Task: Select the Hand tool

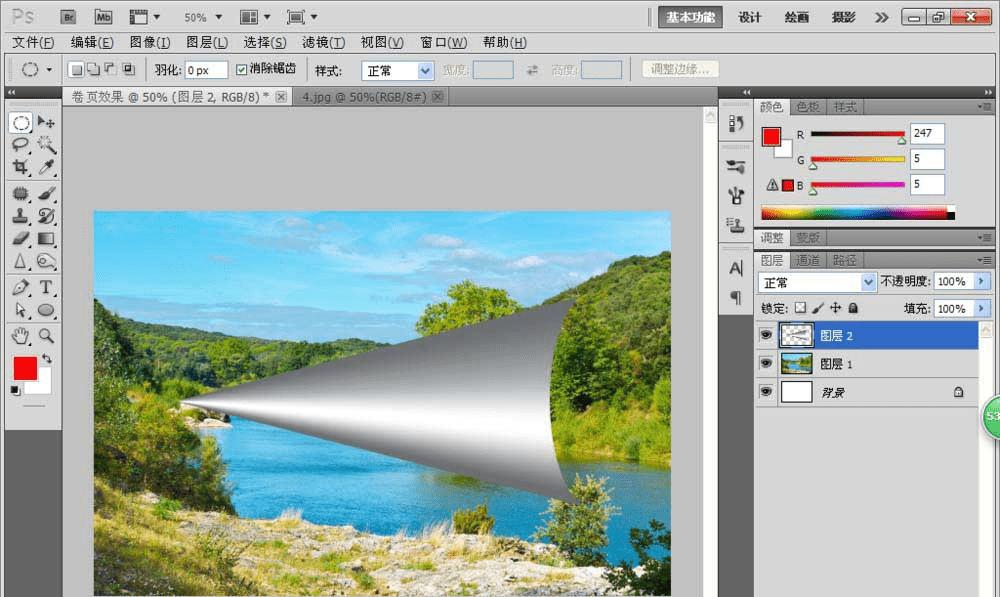Action: coord(20,335)
